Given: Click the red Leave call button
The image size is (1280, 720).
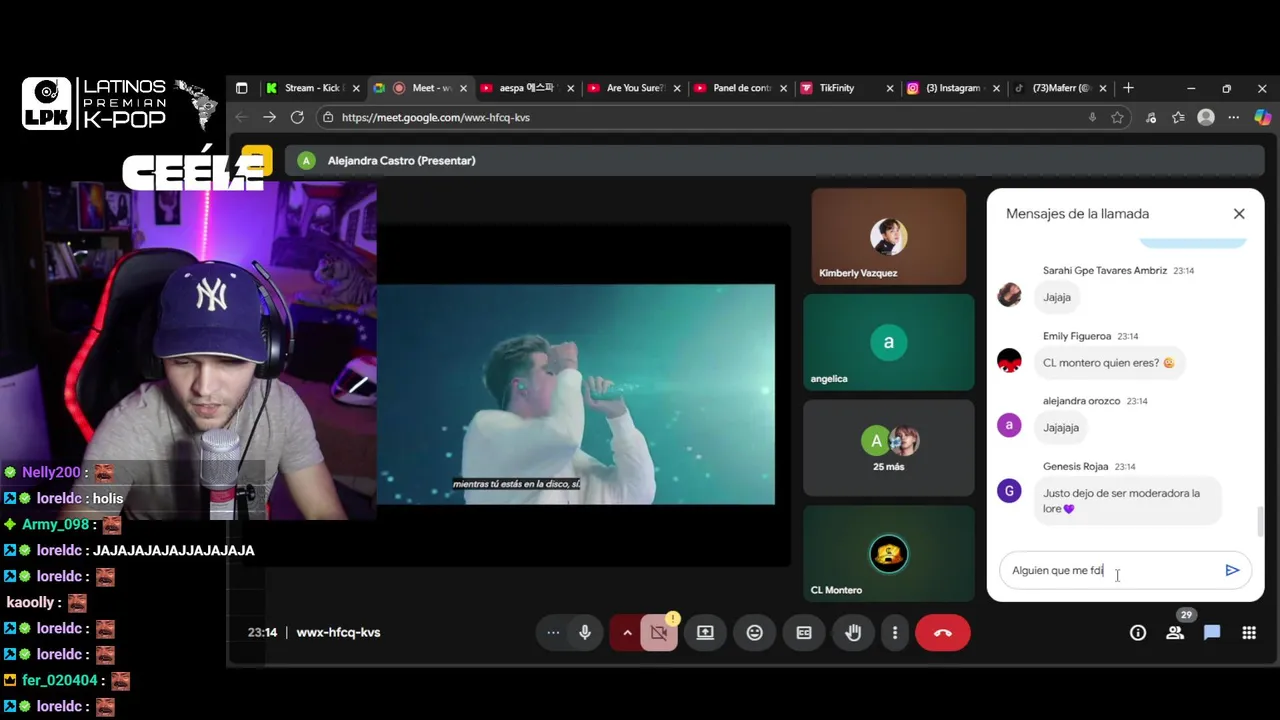Looking at the screenshot, I should 943,632.
